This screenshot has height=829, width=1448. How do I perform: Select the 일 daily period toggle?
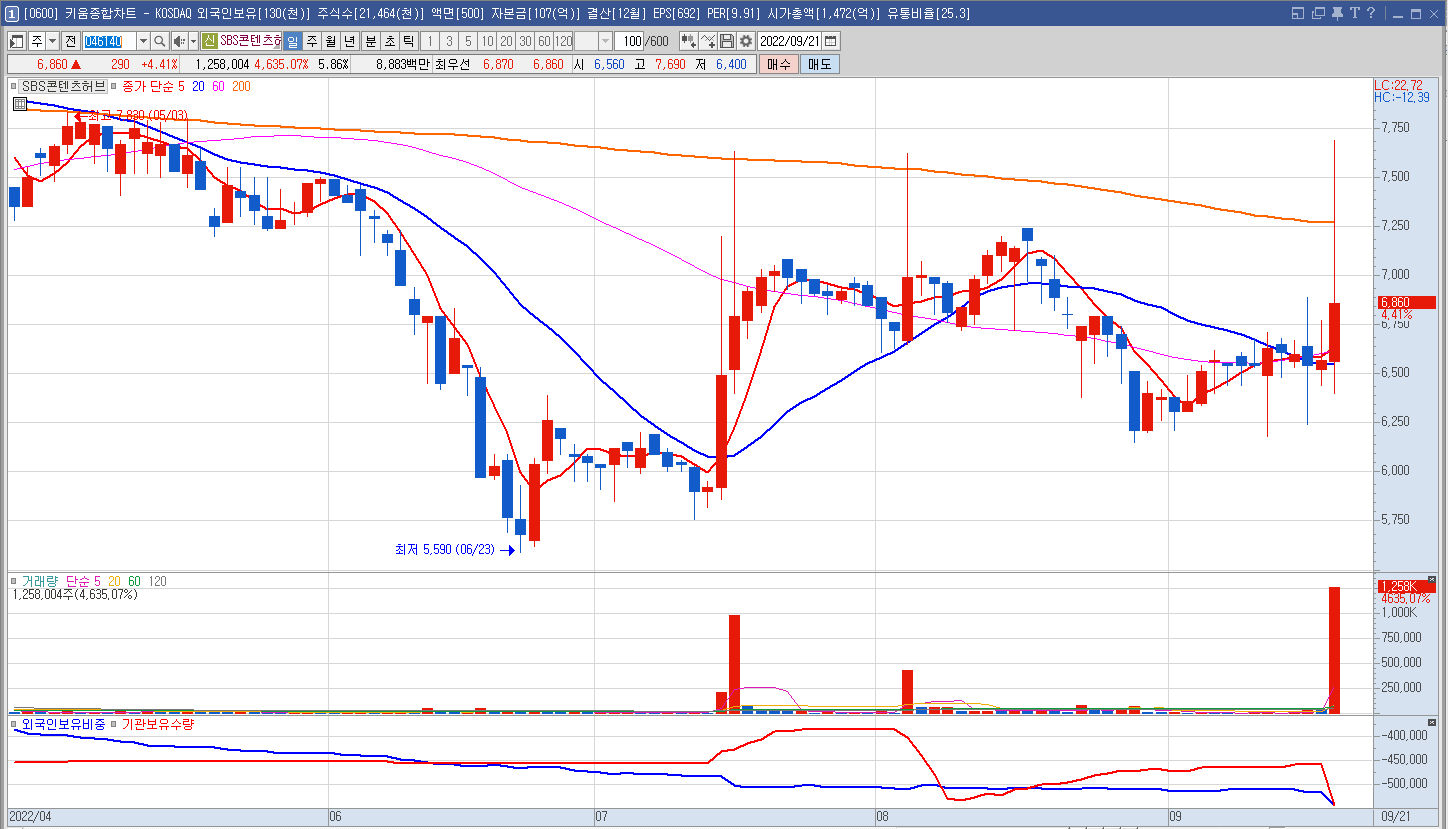pos(292,41)
